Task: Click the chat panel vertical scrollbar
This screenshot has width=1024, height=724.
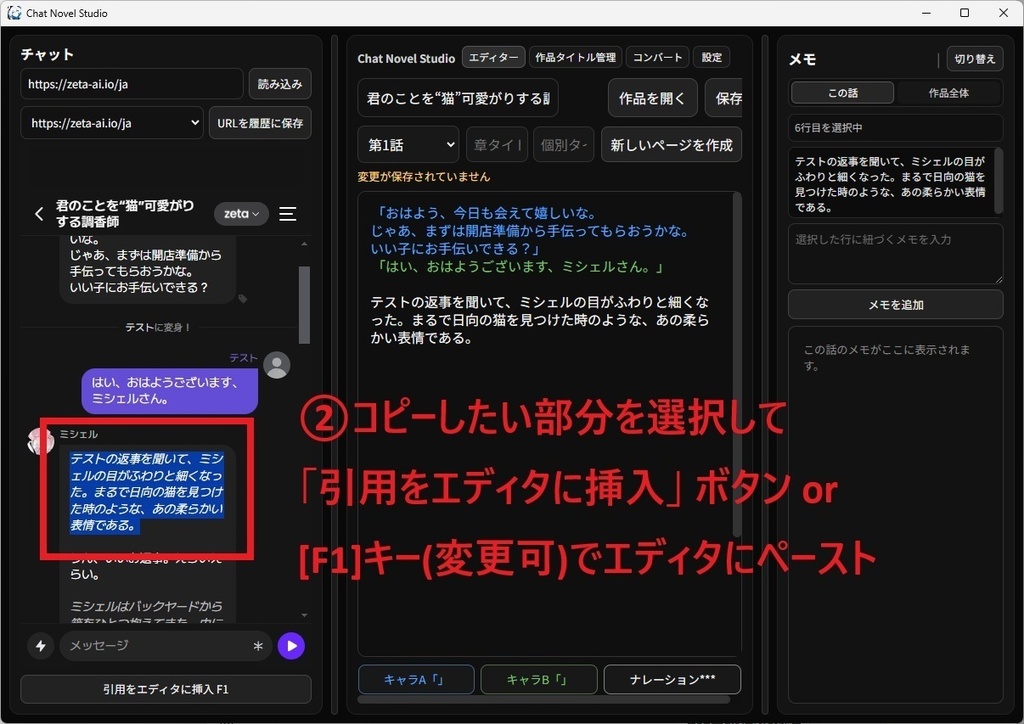Action: click(304, 304)
